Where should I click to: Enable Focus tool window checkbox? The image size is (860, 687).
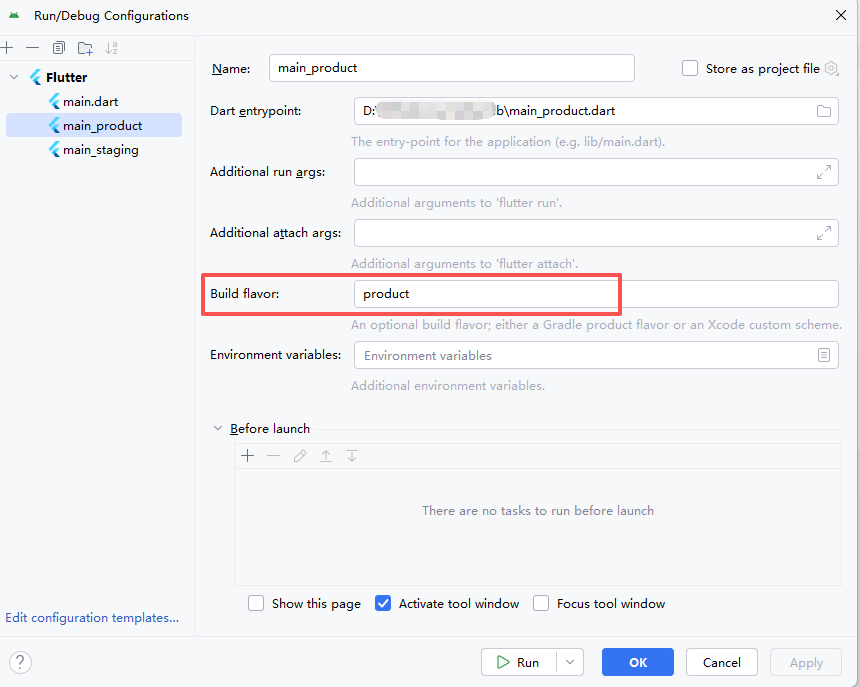(x=541, y=603)
